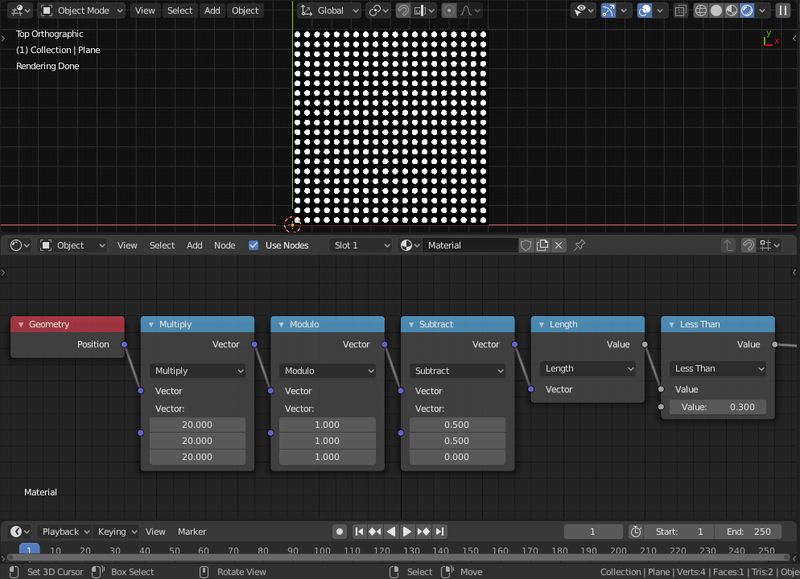Enable Rendered viewport shading mode

coord(748,11)
